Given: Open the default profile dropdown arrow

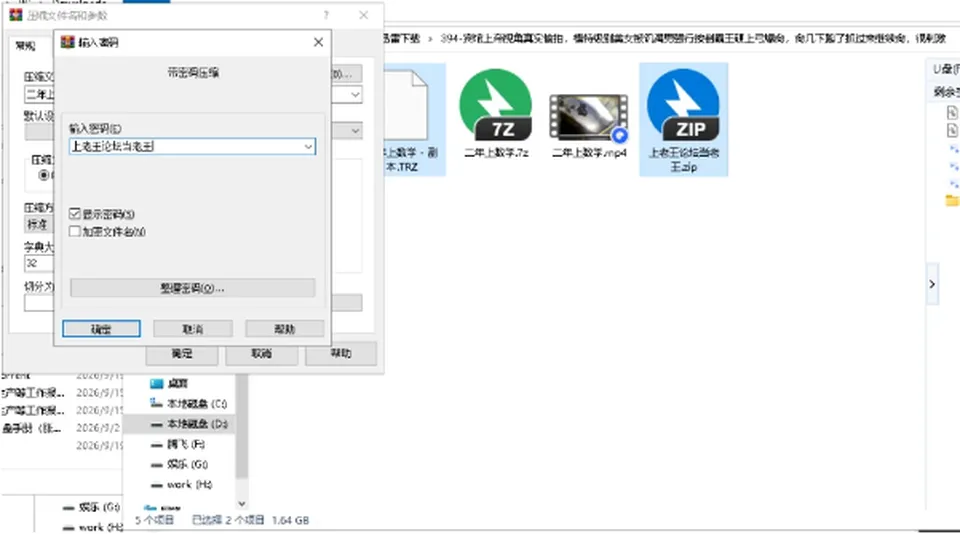Looking at the screenshot, I should (x=355, y=131).
